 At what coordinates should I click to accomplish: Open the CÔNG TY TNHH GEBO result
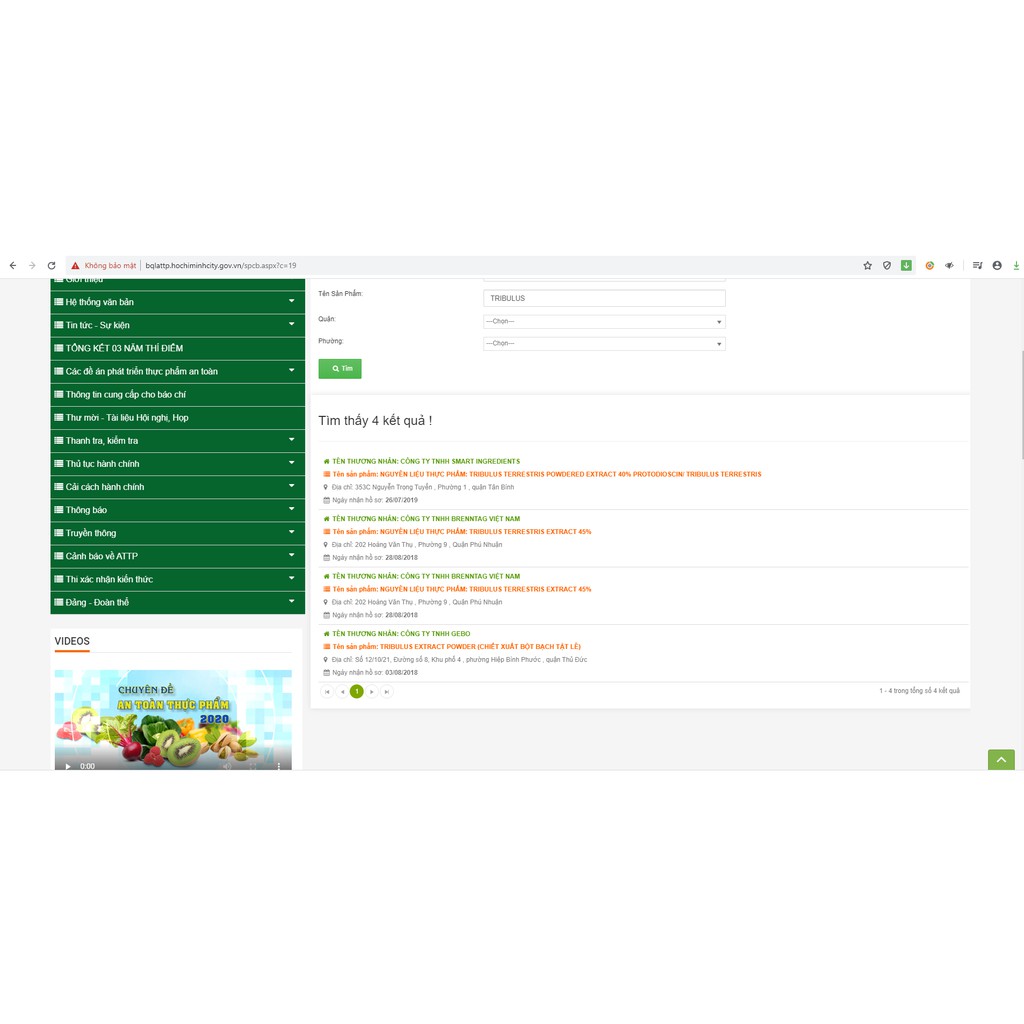click(x=400, y=634)
